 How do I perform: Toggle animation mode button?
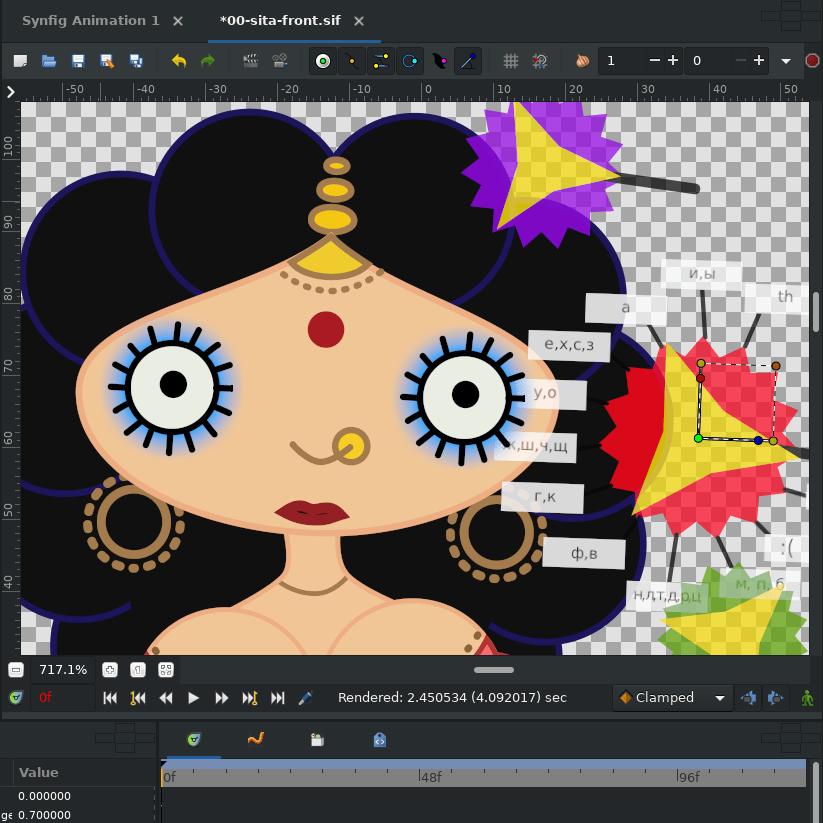pyautogui.click(x=807, y=698)
